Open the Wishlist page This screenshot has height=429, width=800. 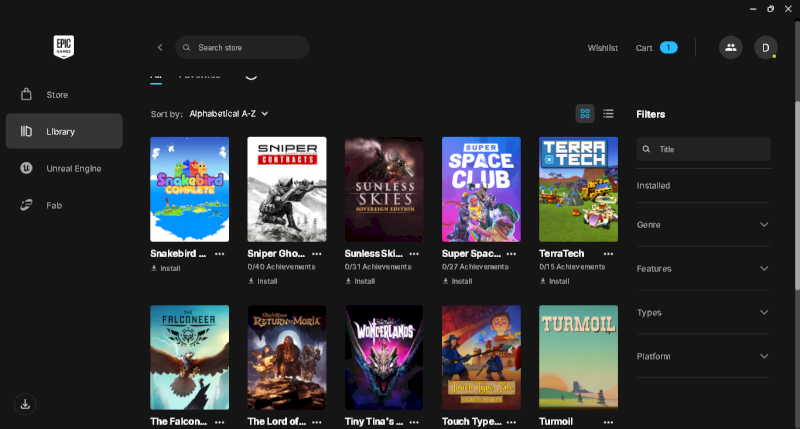tap(603, 48)
